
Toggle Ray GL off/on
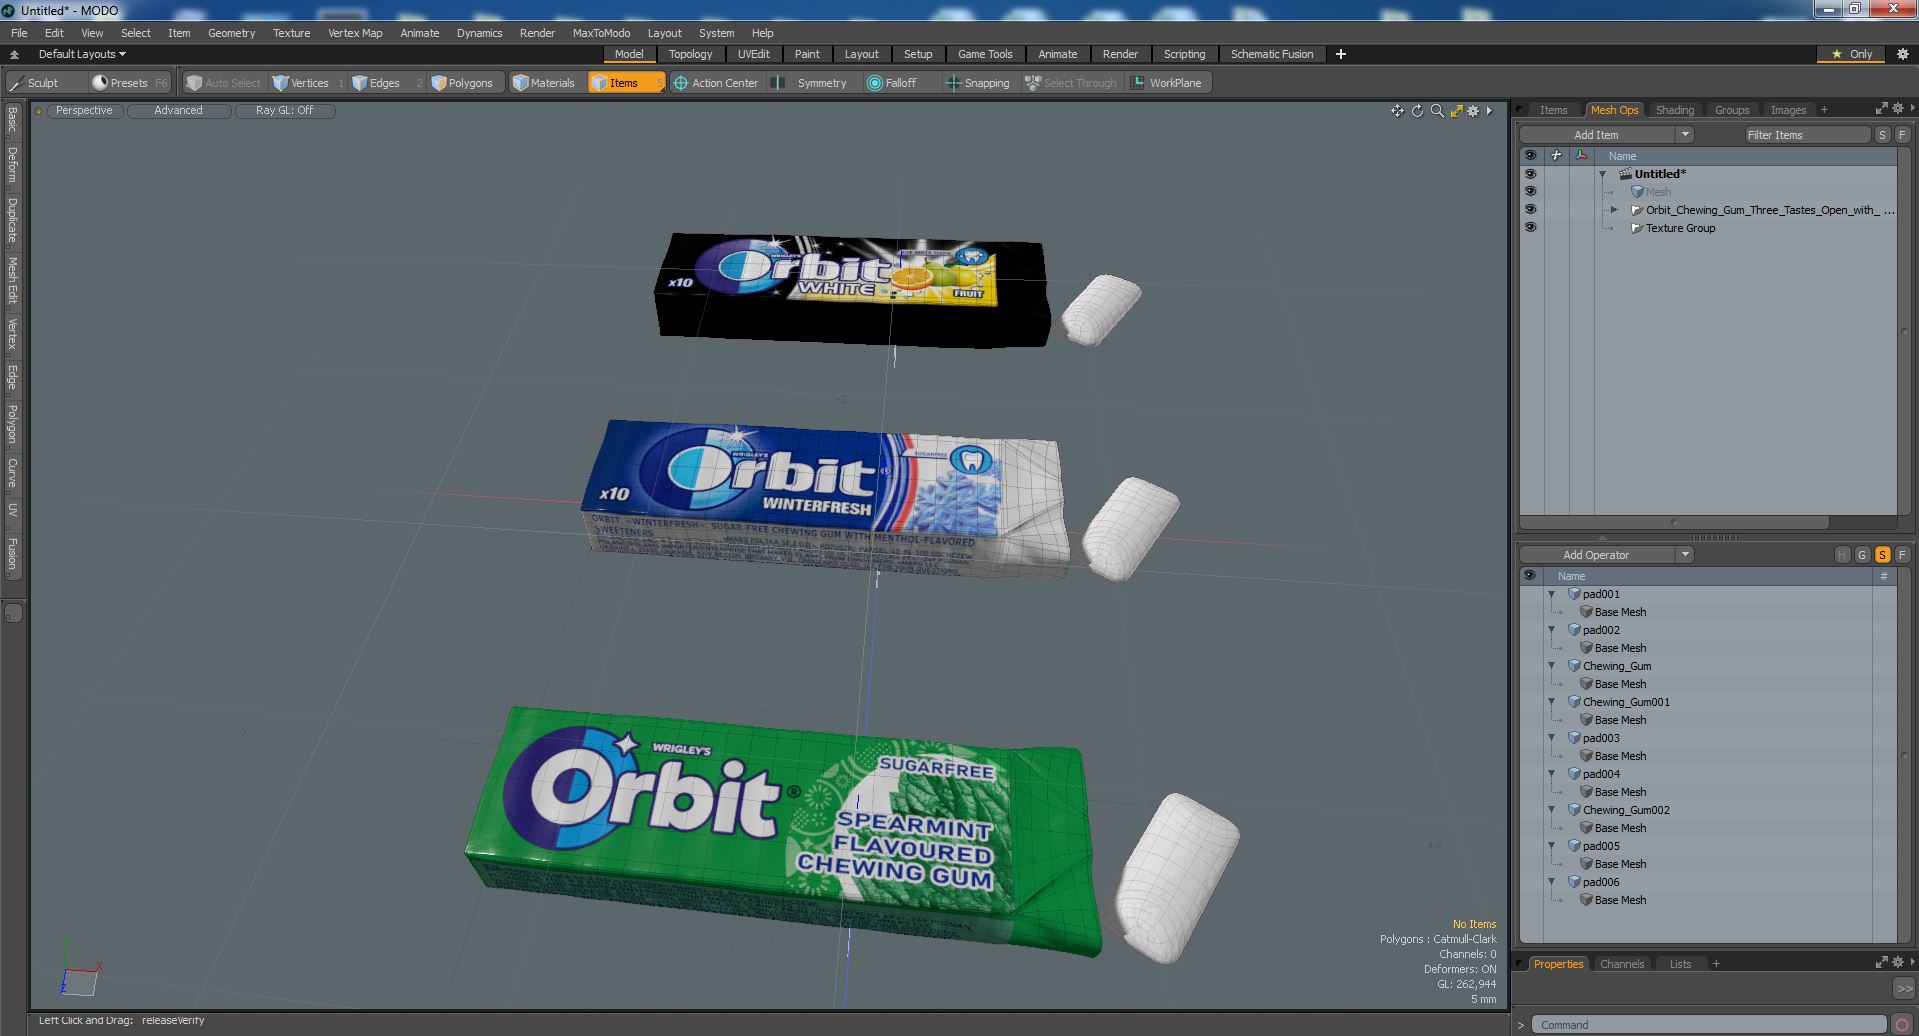tap(284, 111)
